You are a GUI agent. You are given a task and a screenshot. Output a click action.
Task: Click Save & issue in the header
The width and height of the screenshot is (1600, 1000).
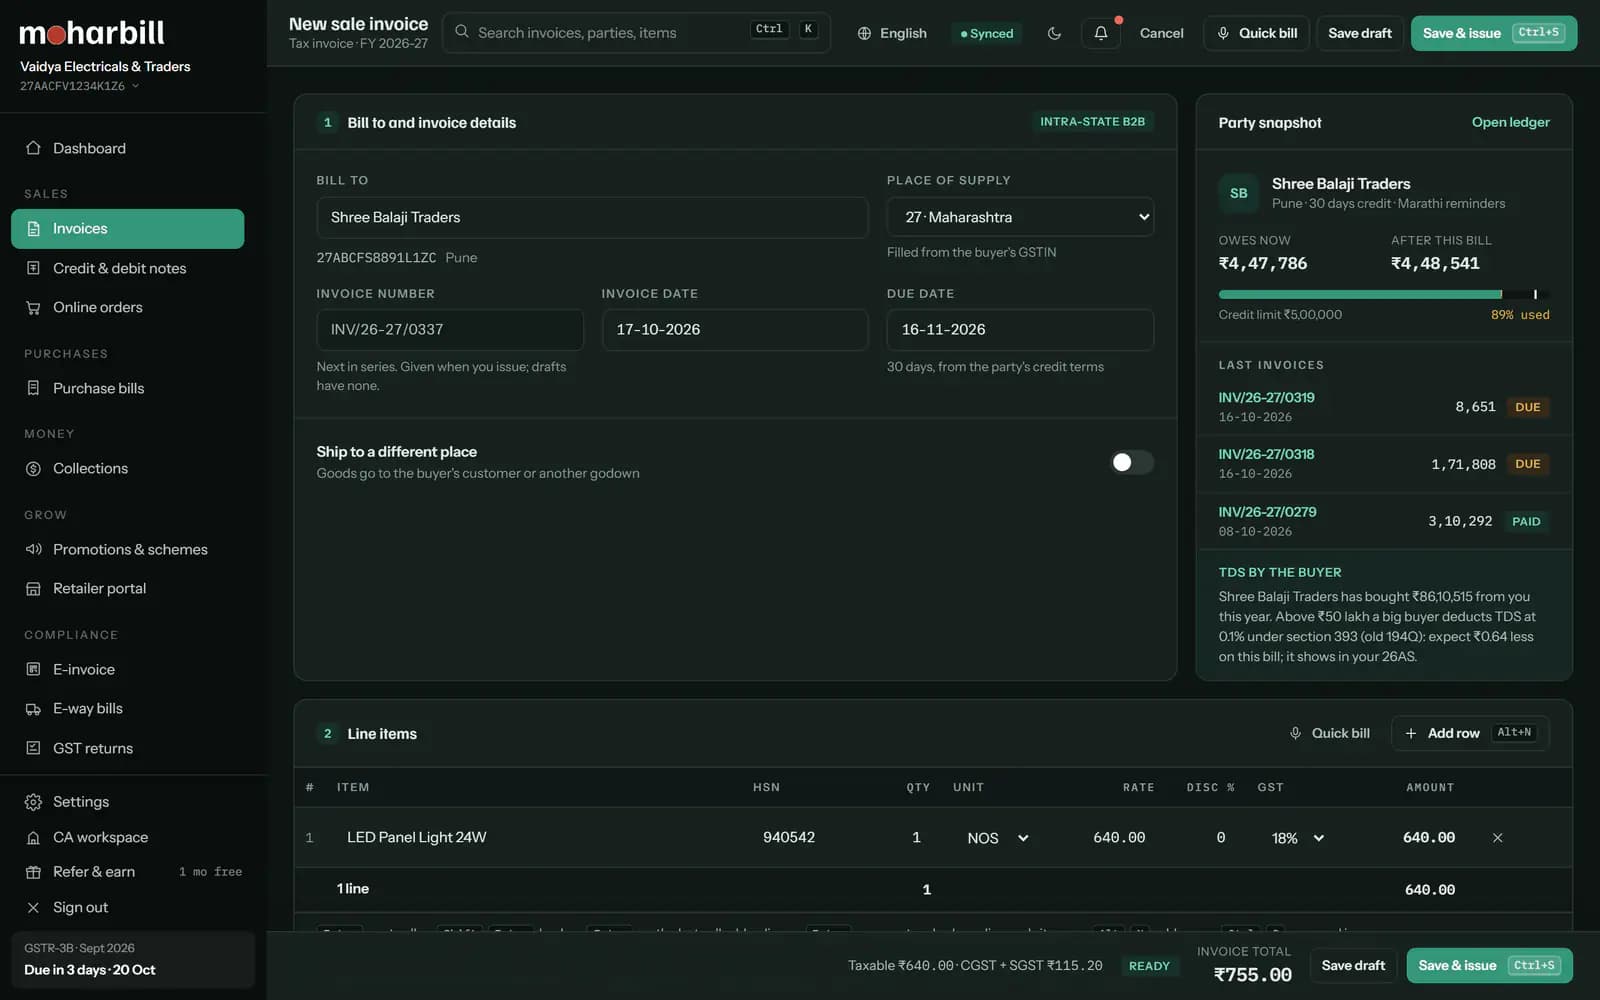coord(1494,33)
